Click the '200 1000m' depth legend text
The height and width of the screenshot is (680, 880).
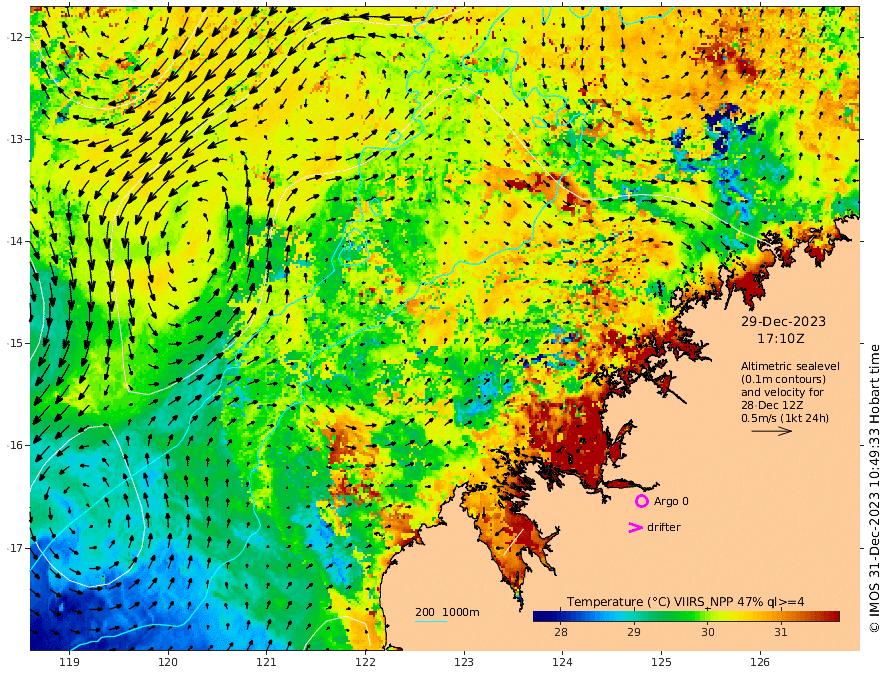click(447, 612)
